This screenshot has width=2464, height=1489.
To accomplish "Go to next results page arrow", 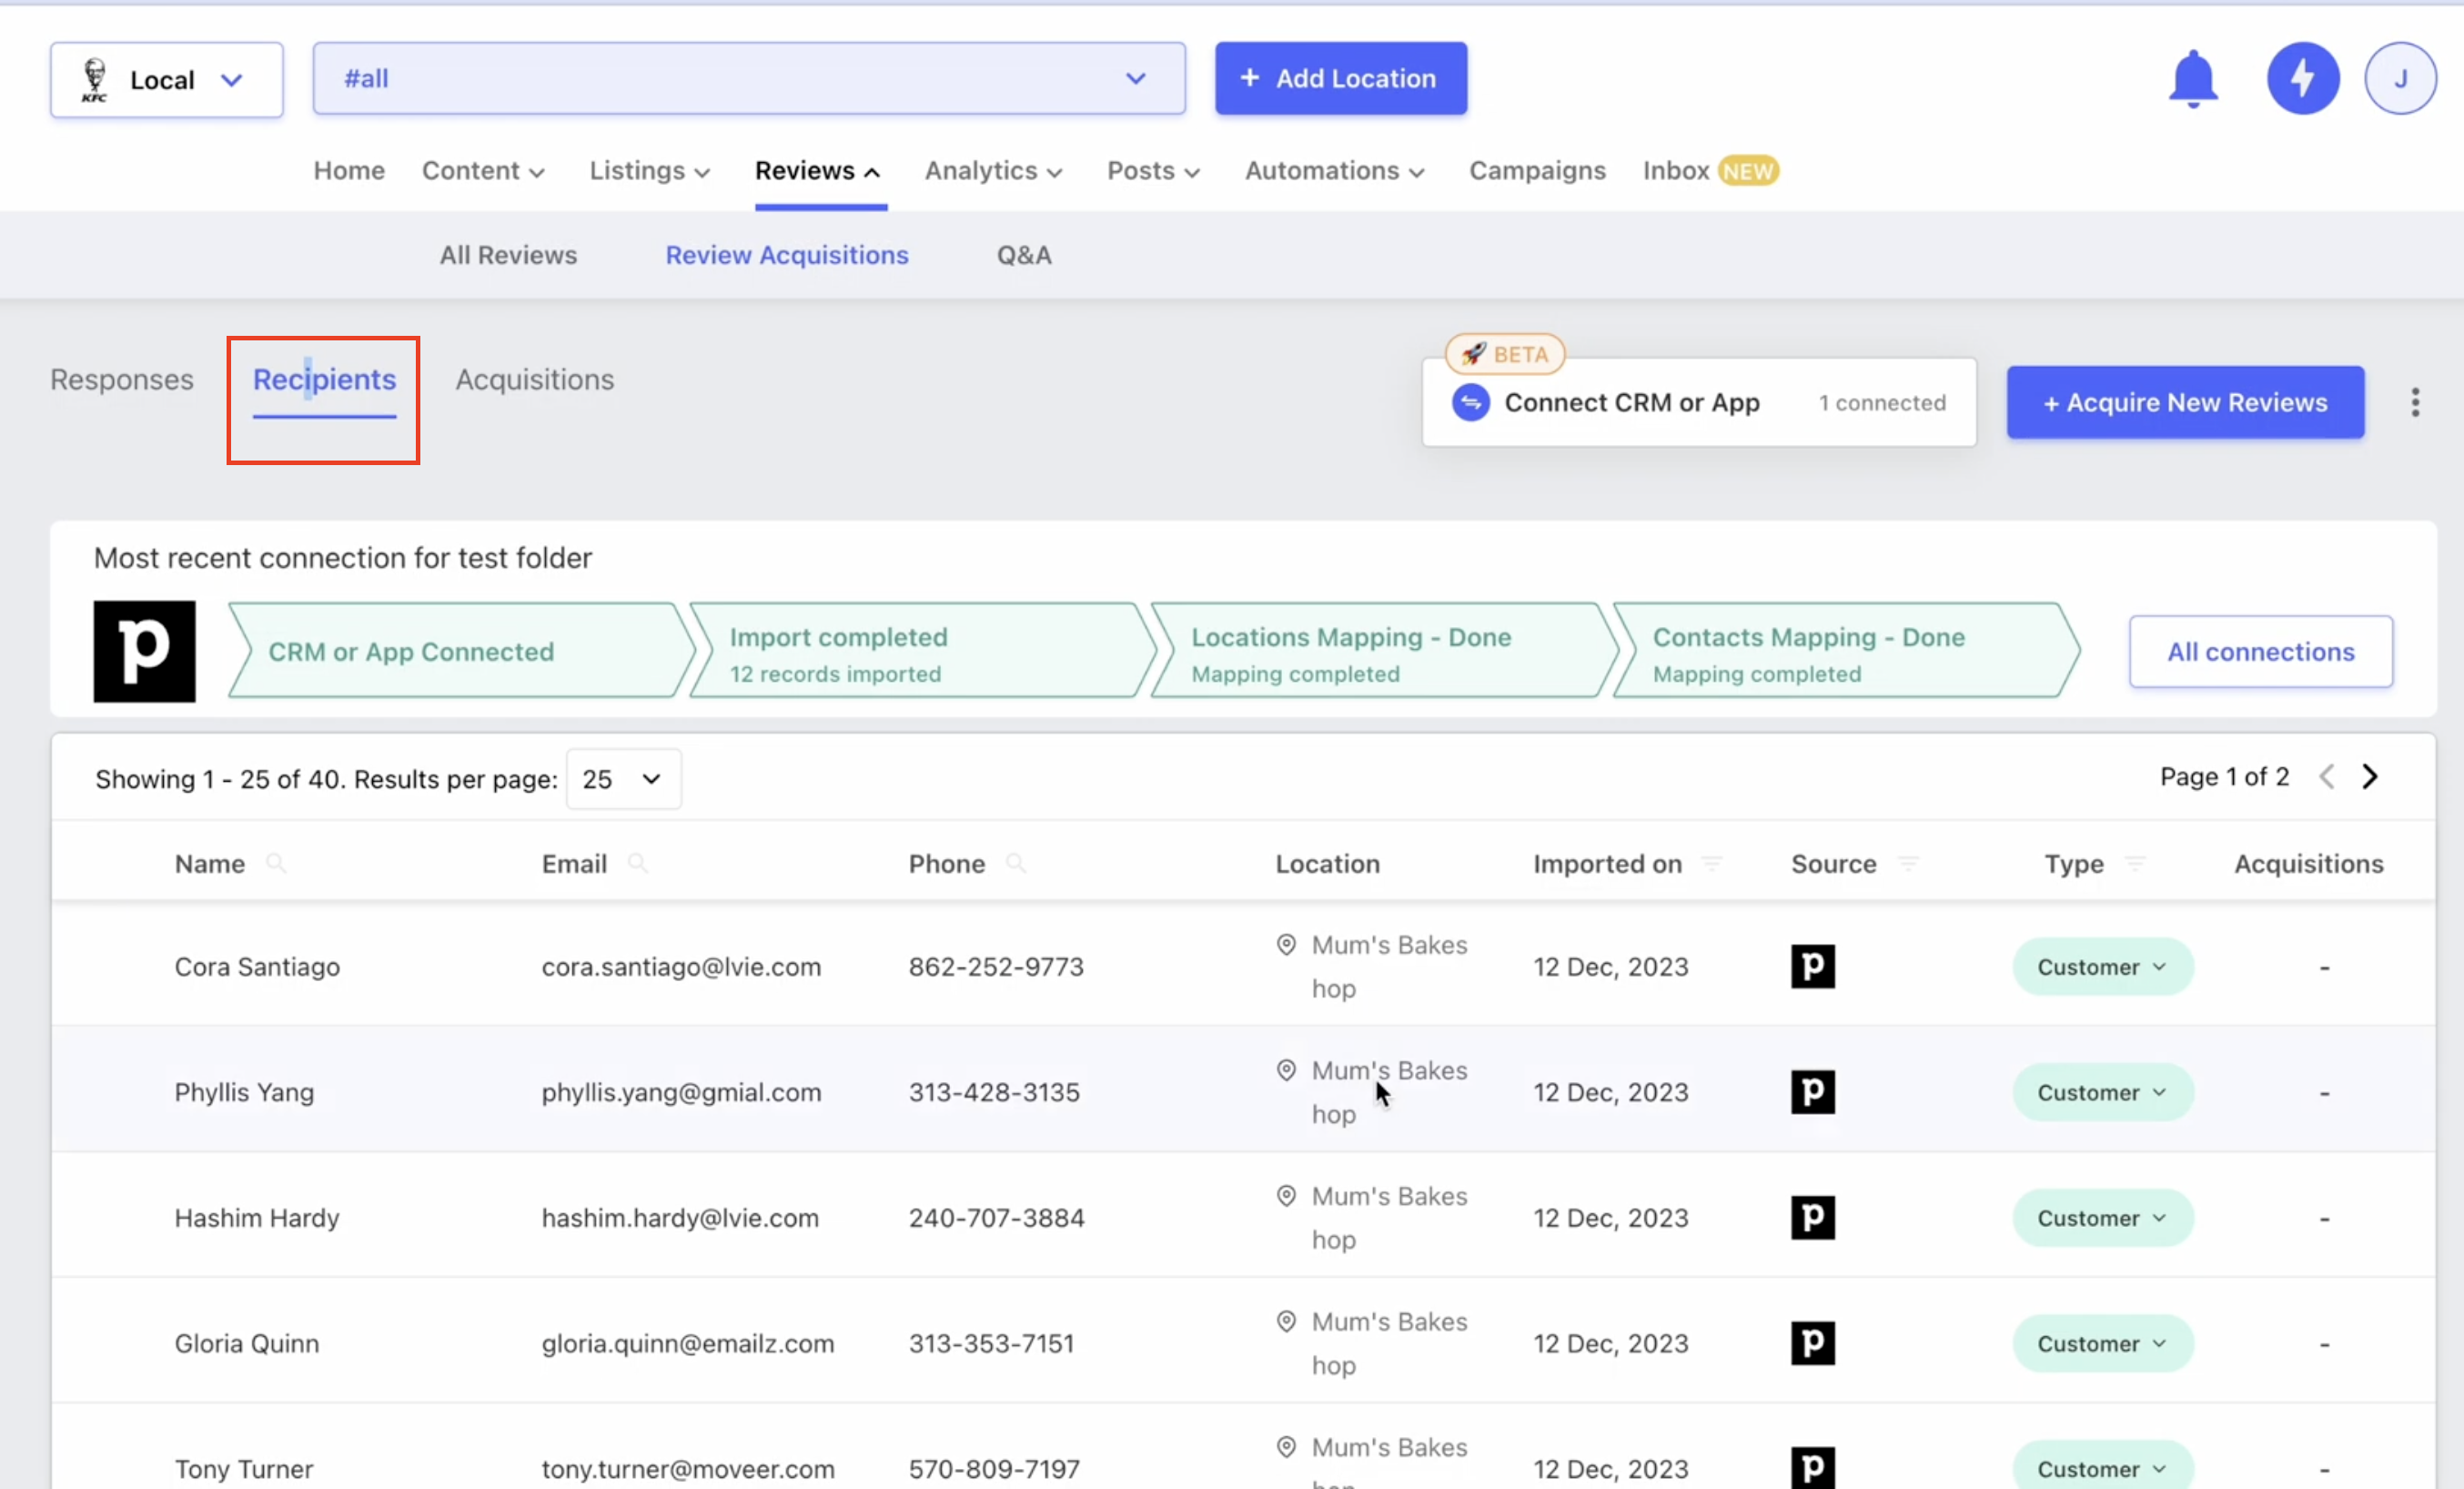I will tap(2369, 777).
